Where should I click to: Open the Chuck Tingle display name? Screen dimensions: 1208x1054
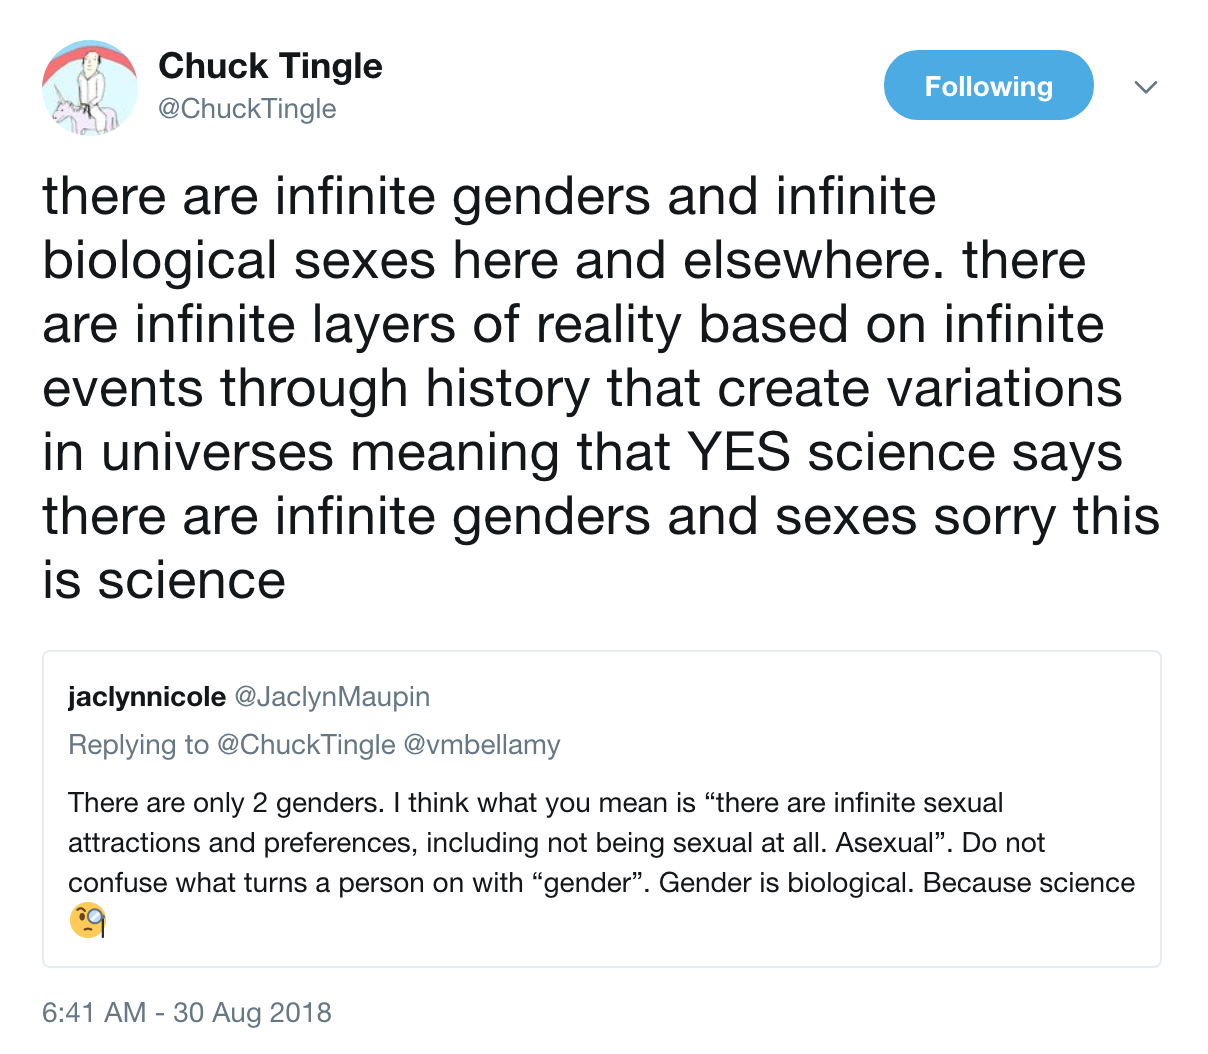(270, 66)
